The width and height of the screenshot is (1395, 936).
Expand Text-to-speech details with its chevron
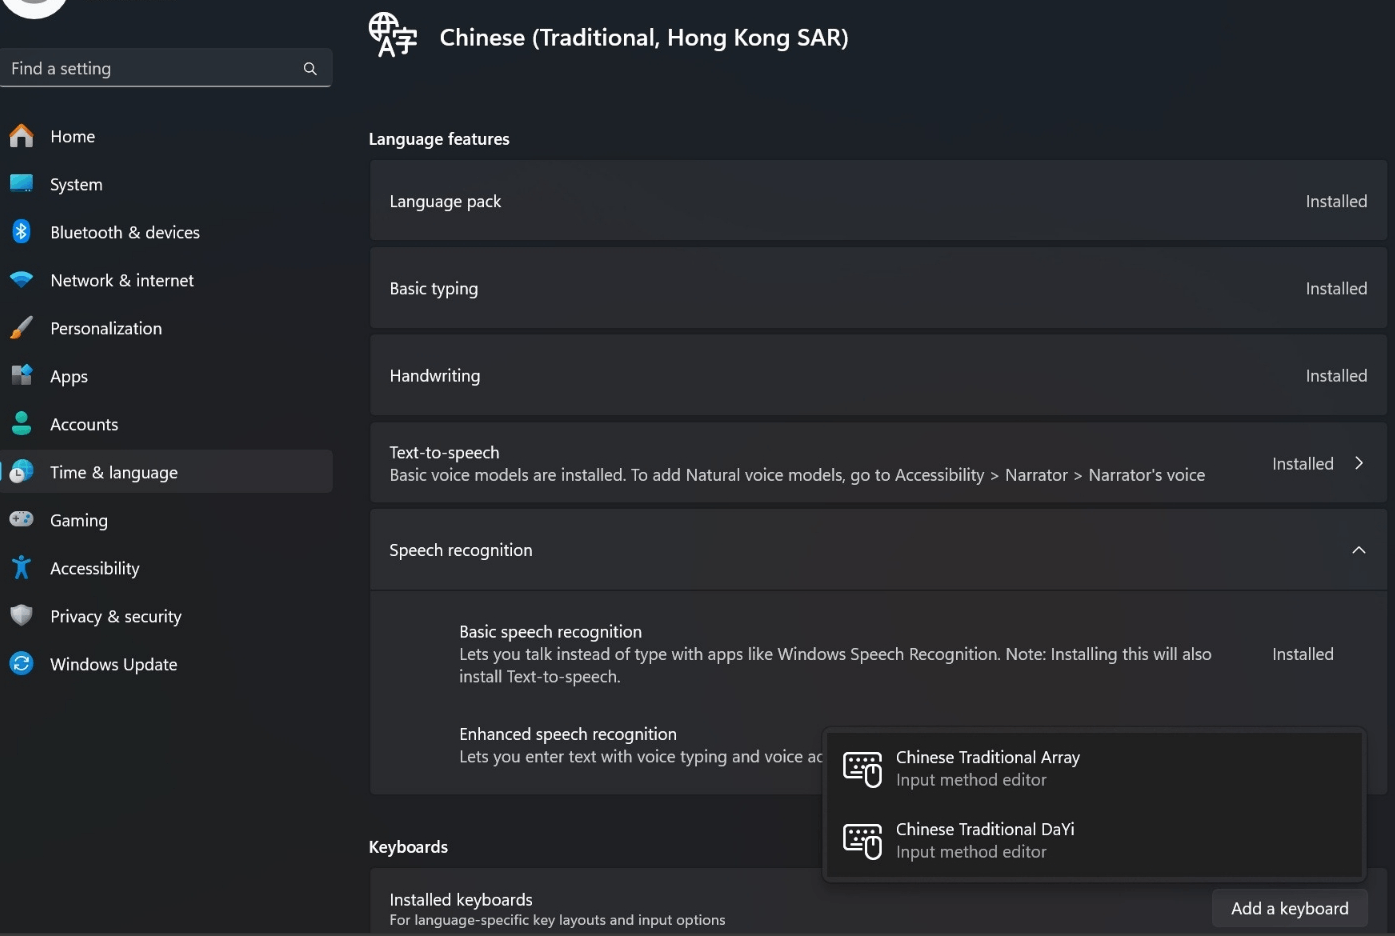[1359, 463]
